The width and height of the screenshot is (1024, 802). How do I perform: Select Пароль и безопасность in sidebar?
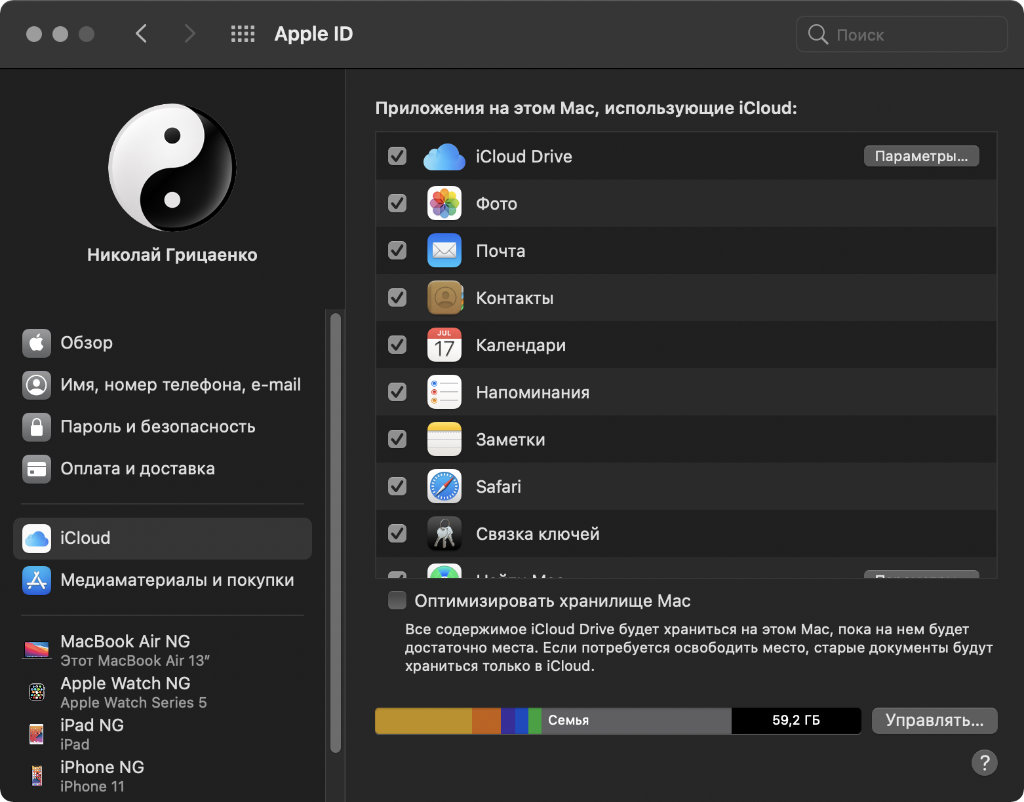pyautogui.click(x=158, y=426)
